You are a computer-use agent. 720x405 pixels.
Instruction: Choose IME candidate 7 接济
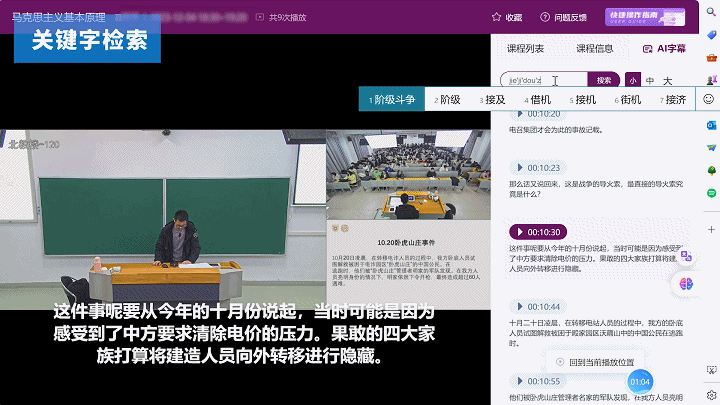coord(673,100)
